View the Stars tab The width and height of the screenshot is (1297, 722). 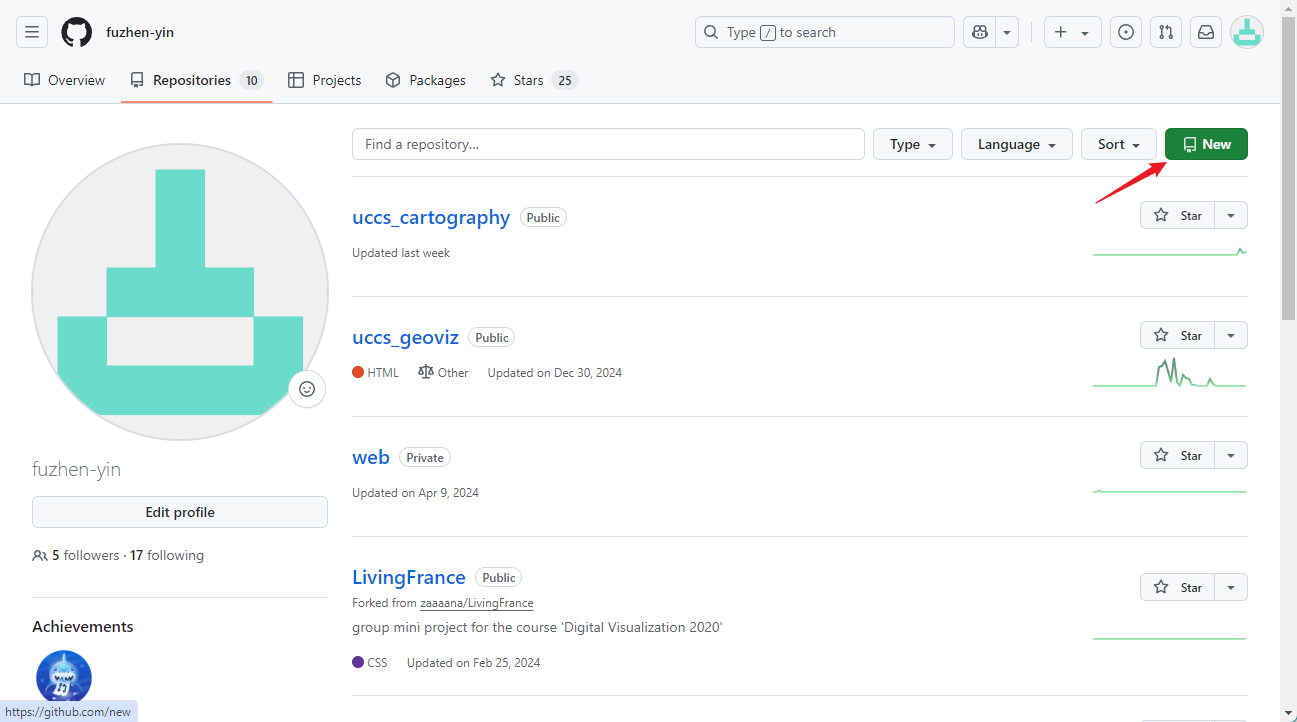[x=534, y=80]
